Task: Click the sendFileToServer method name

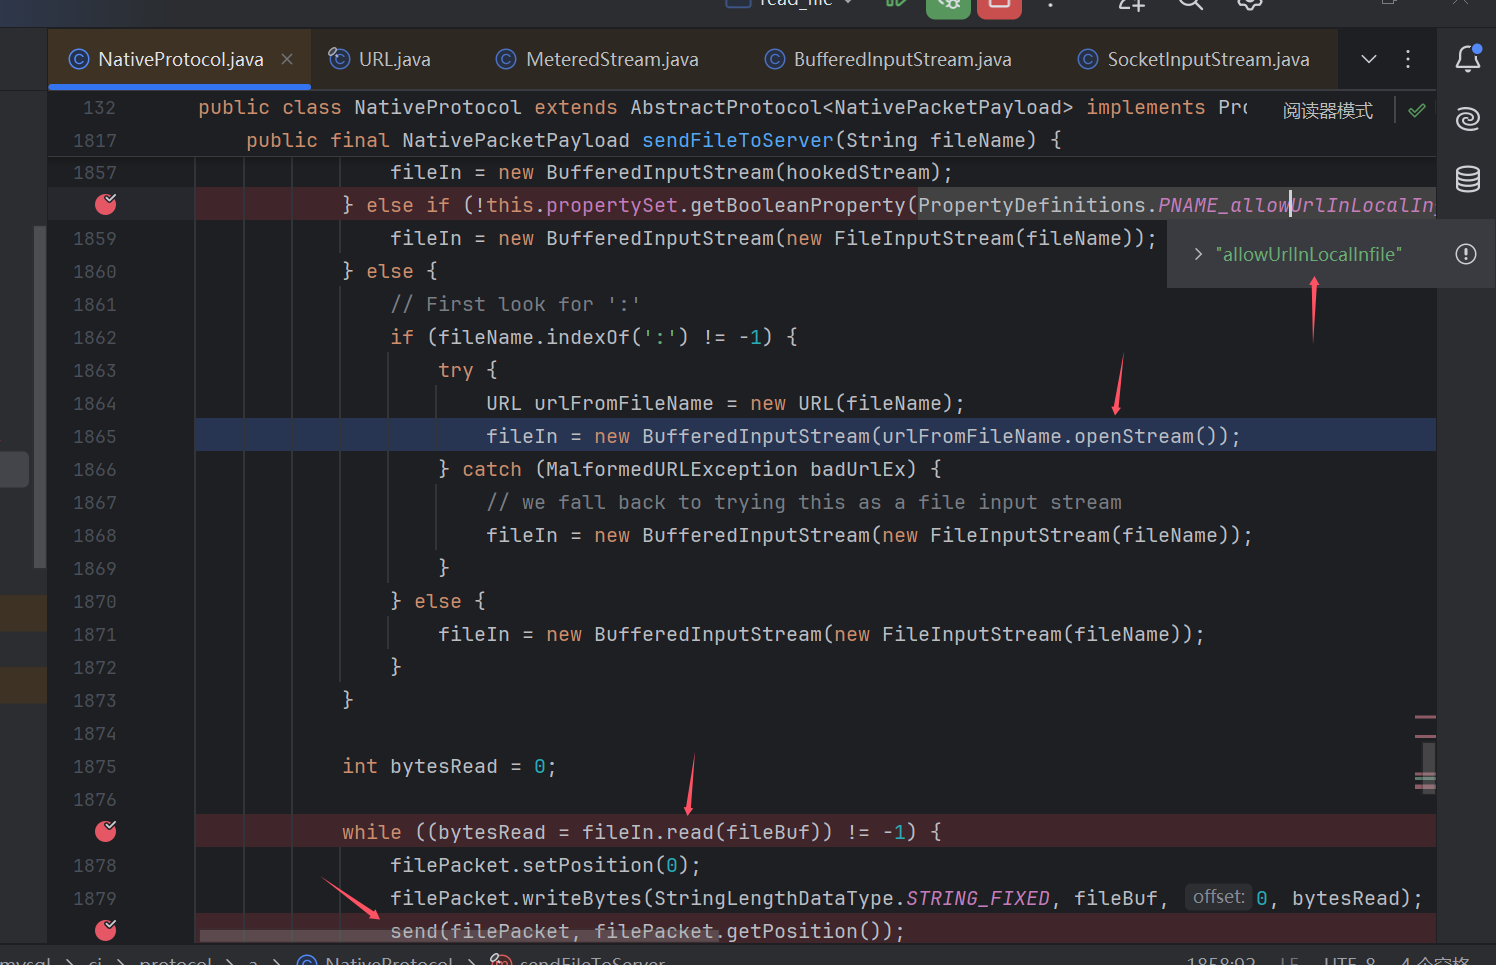Action: coord(738,140)
